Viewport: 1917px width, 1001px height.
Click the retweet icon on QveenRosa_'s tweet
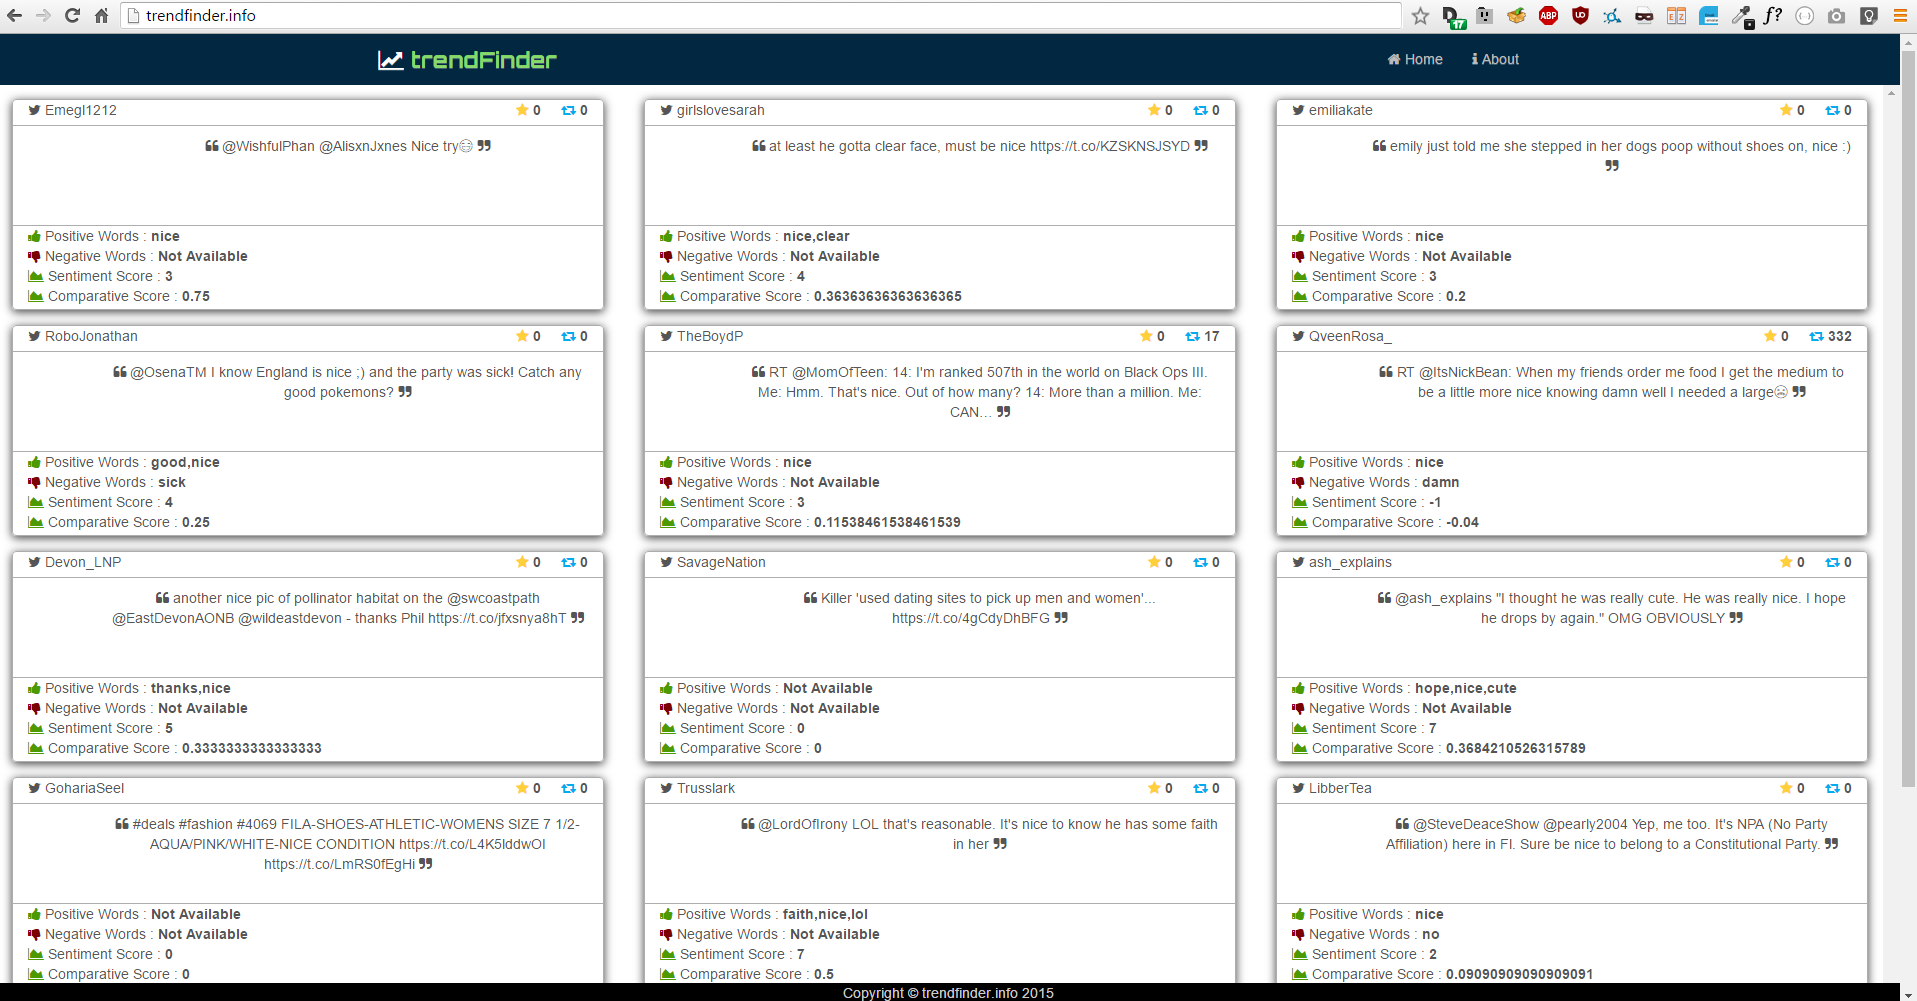click(1816, 336)
